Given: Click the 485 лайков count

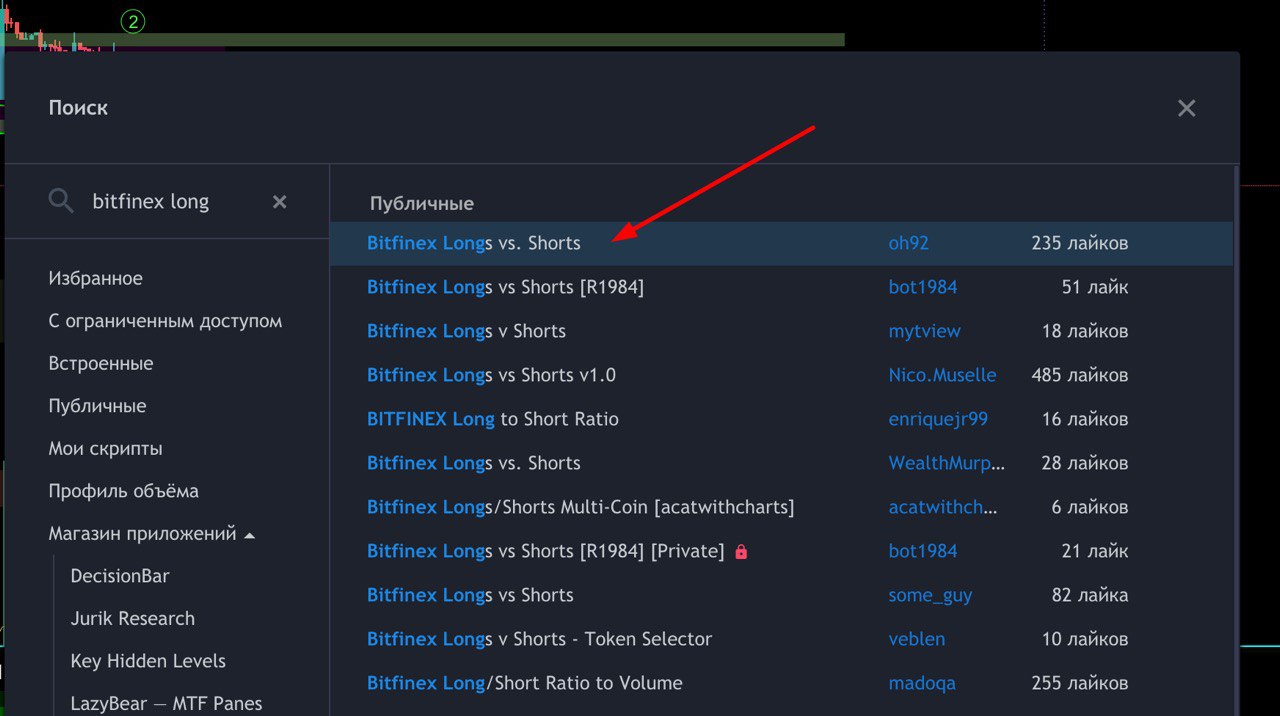Looking at the screenshot, I should (1080, 375).
